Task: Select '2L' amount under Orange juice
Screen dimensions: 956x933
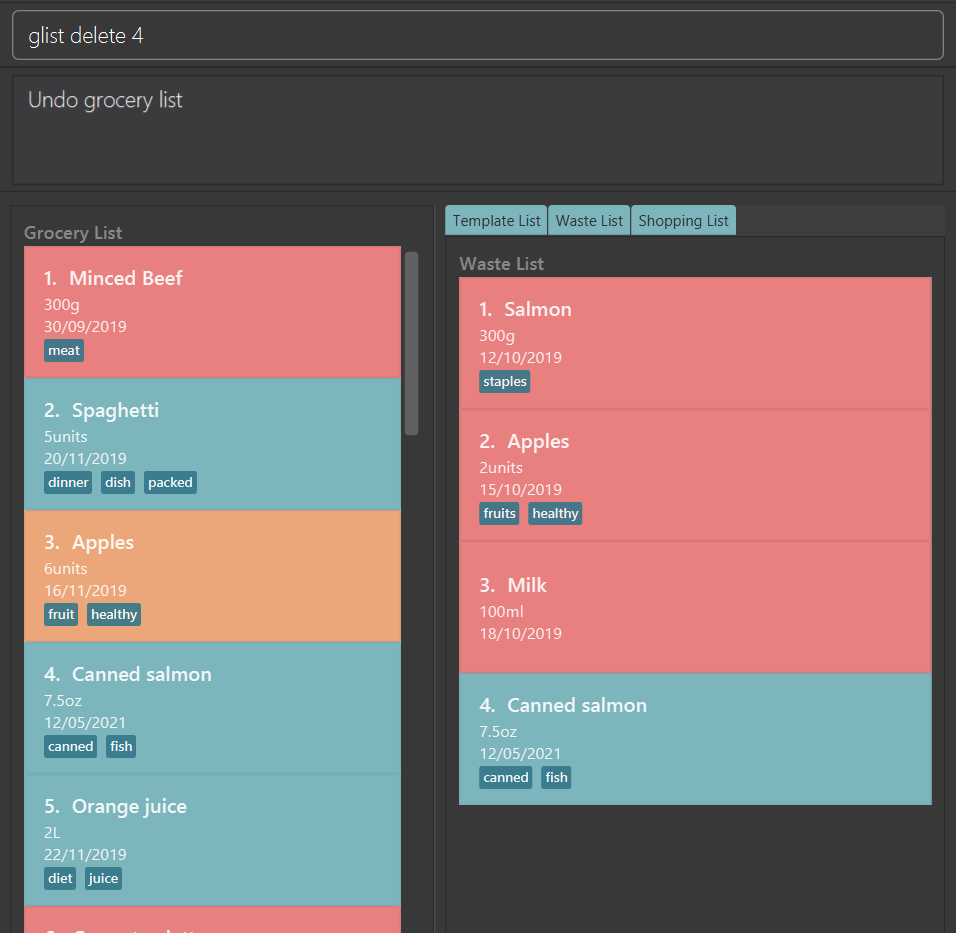Action: point(52,832)
